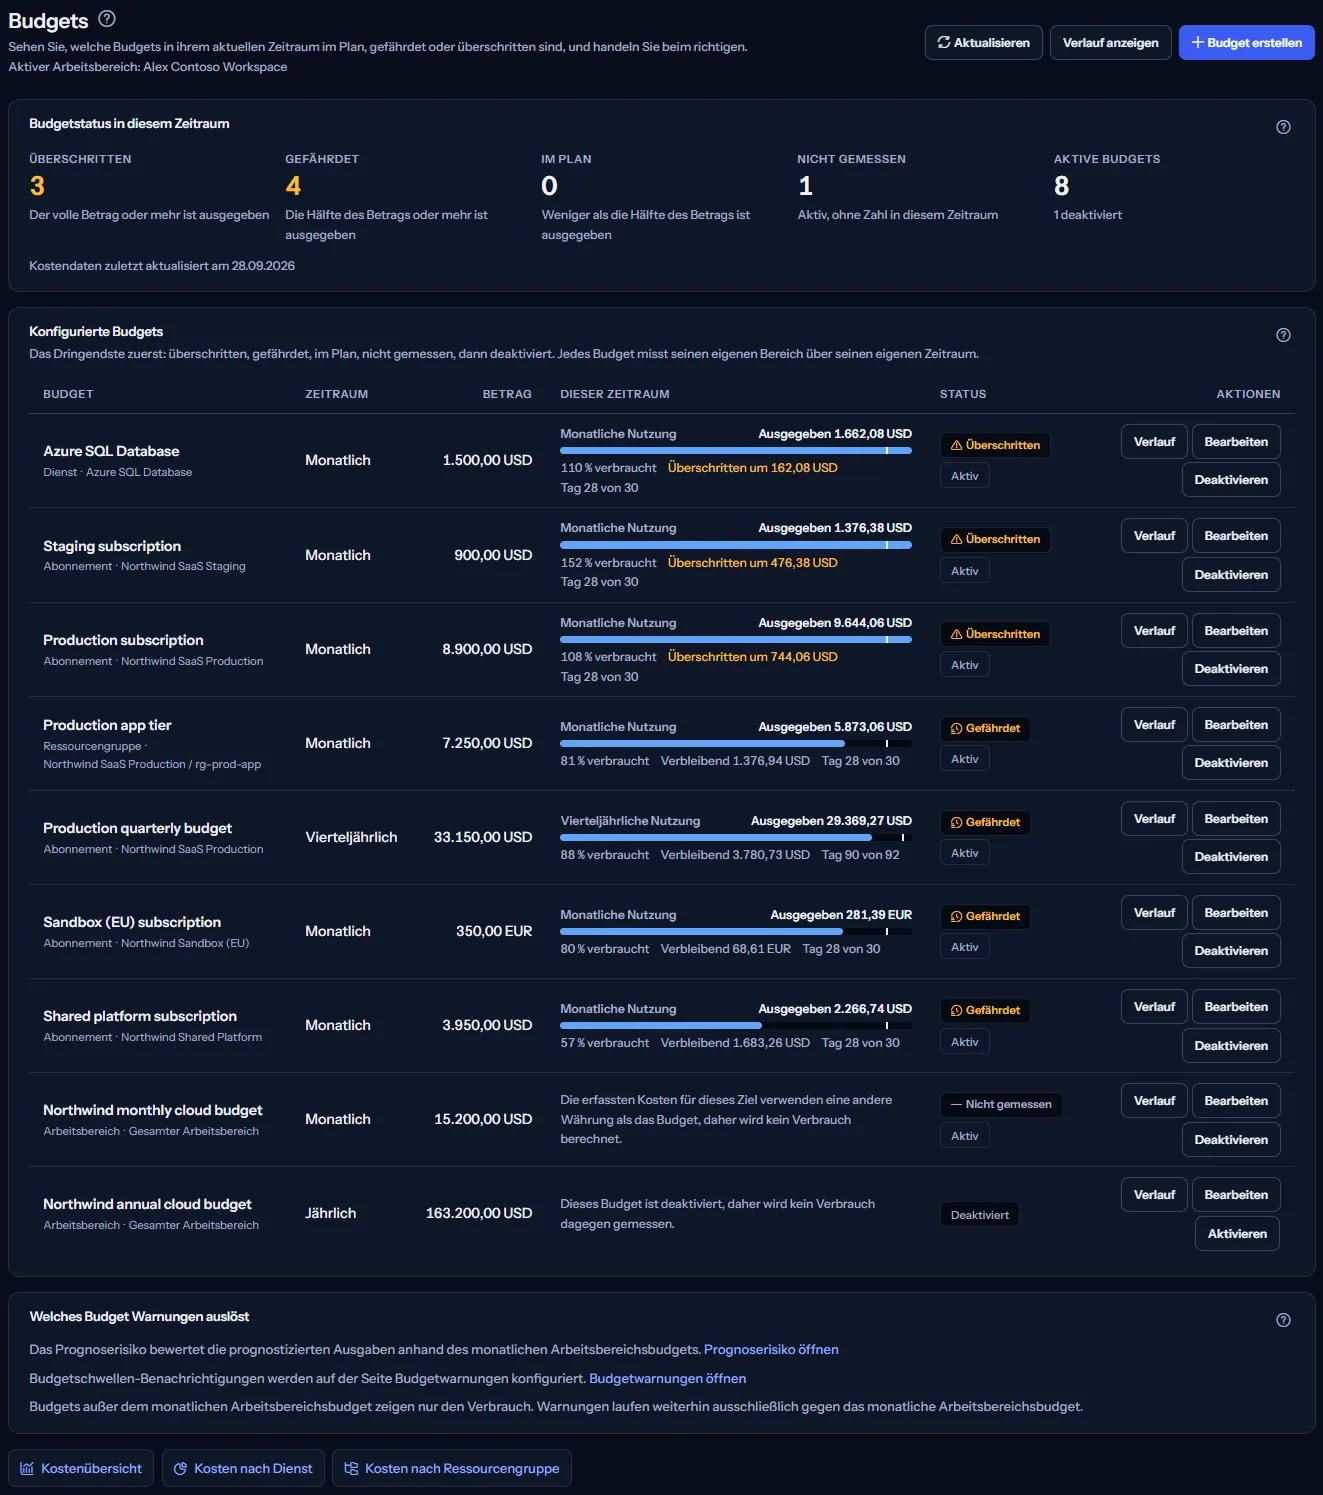Edit the Shared platform subscription budget
This screenshot has width=1323, height=1495.
click(1236, 1007)
